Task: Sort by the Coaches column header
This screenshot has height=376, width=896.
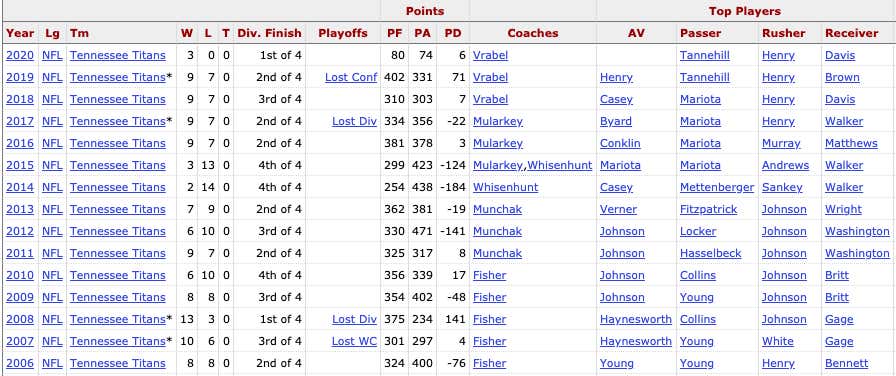Action: [x=533, y=33]
